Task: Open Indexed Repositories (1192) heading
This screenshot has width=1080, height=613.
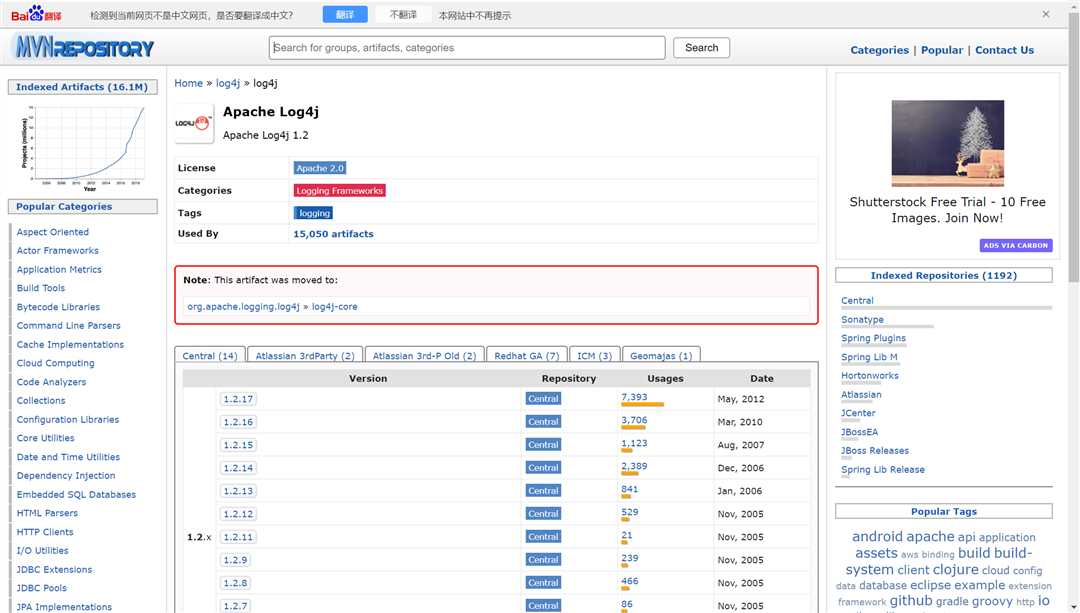Action: [x=943, y=276]
